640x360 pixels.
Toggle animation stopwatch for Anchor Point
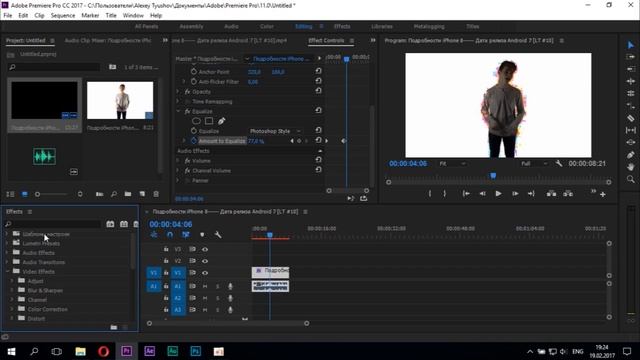click(194, 71)
